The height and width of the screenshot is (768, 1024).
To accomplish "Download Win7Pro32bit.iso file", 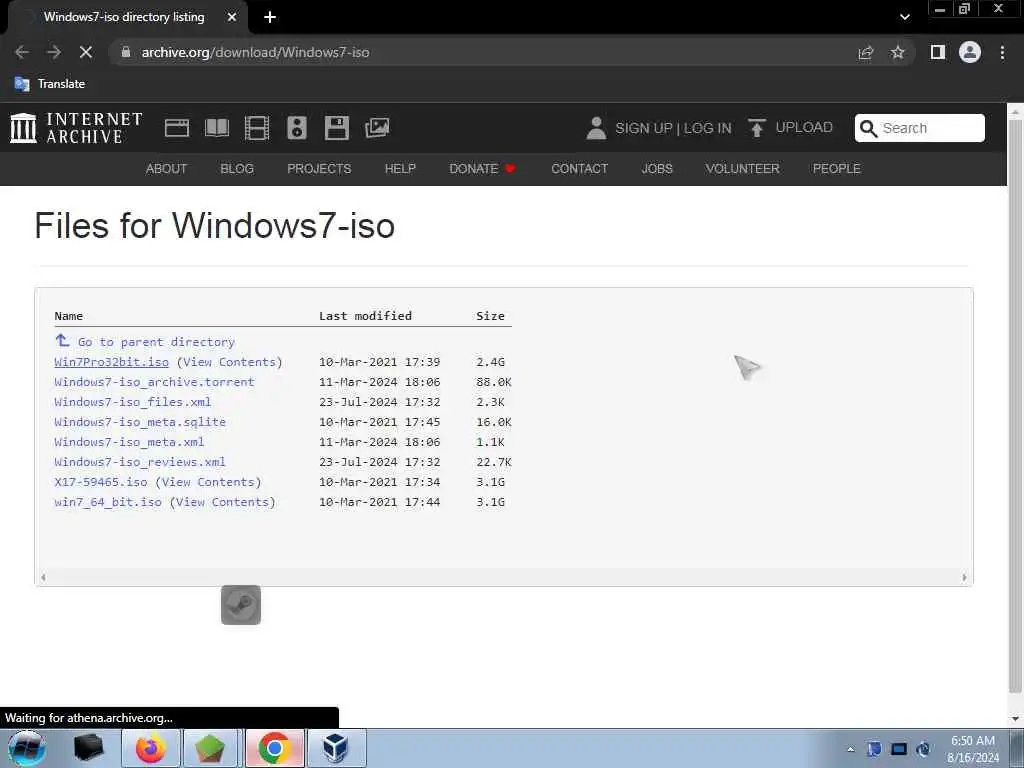I will point(112,362).
